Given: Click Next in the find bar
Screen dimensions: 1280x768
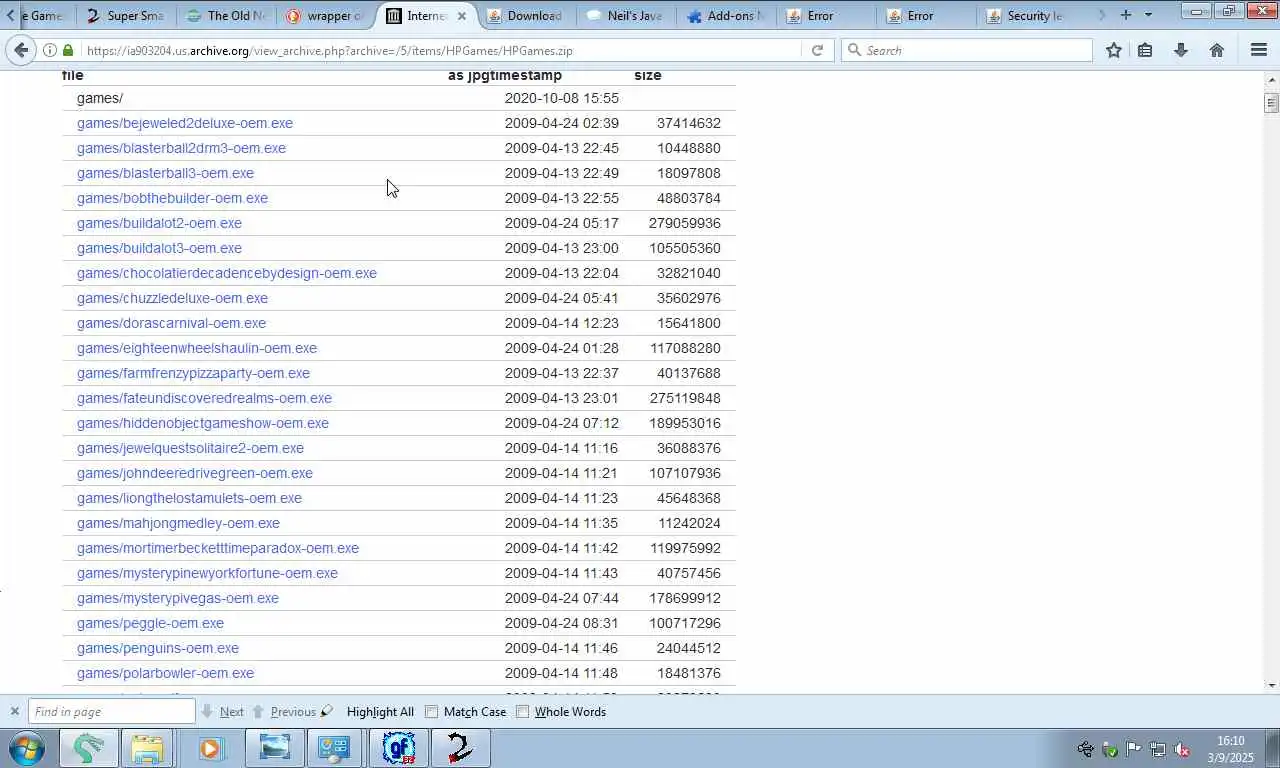Looking at the screenshot, I should pyautogui.click(x=223, y=712).
